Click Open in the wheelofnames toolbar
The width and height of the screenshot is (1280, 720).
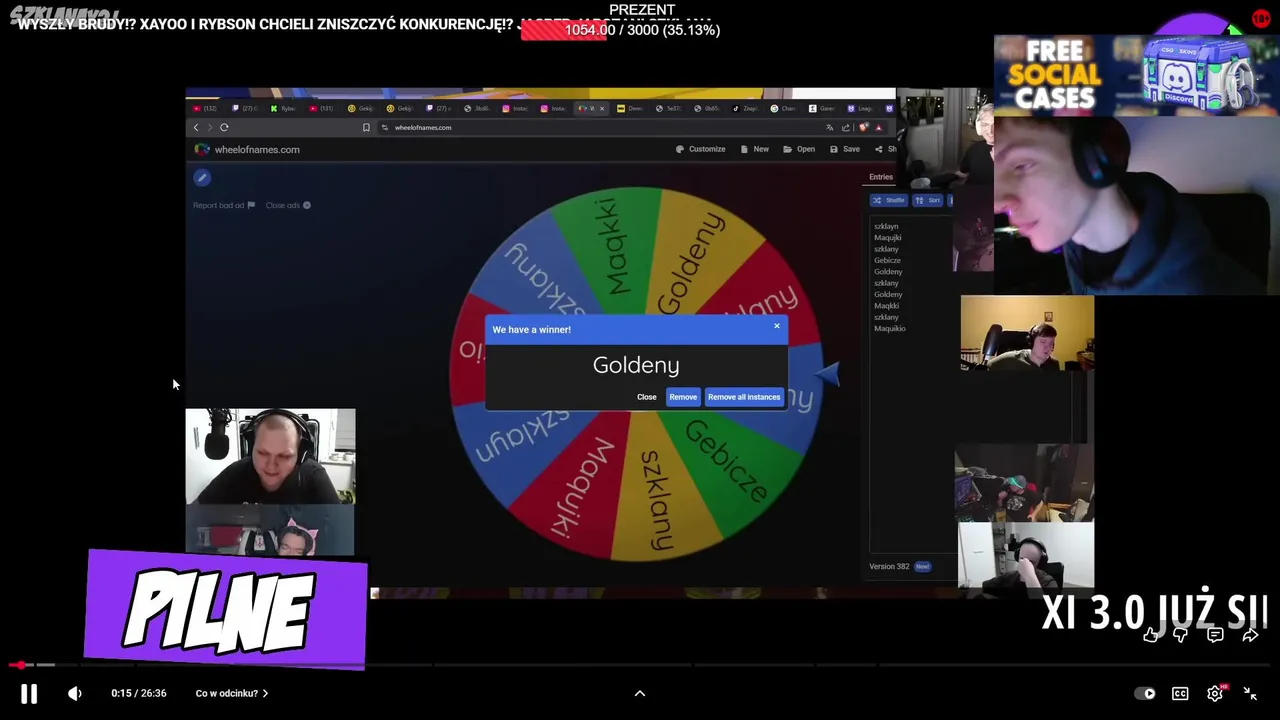coord(799,149)
